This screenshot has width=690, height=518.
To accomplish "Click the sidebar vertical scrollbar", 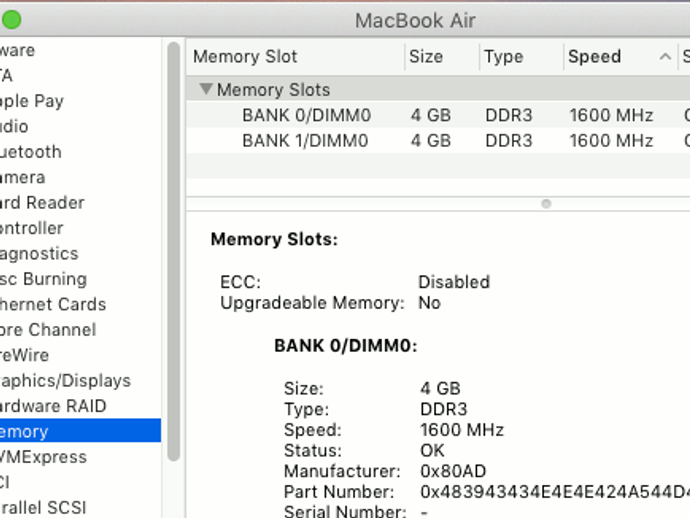I will tap(174, 251).
